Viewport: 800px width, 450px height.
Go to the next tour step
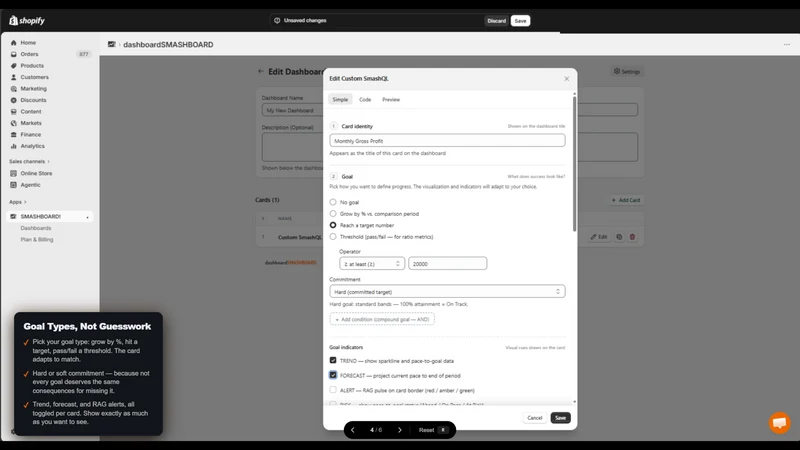(x=399, y=430)
